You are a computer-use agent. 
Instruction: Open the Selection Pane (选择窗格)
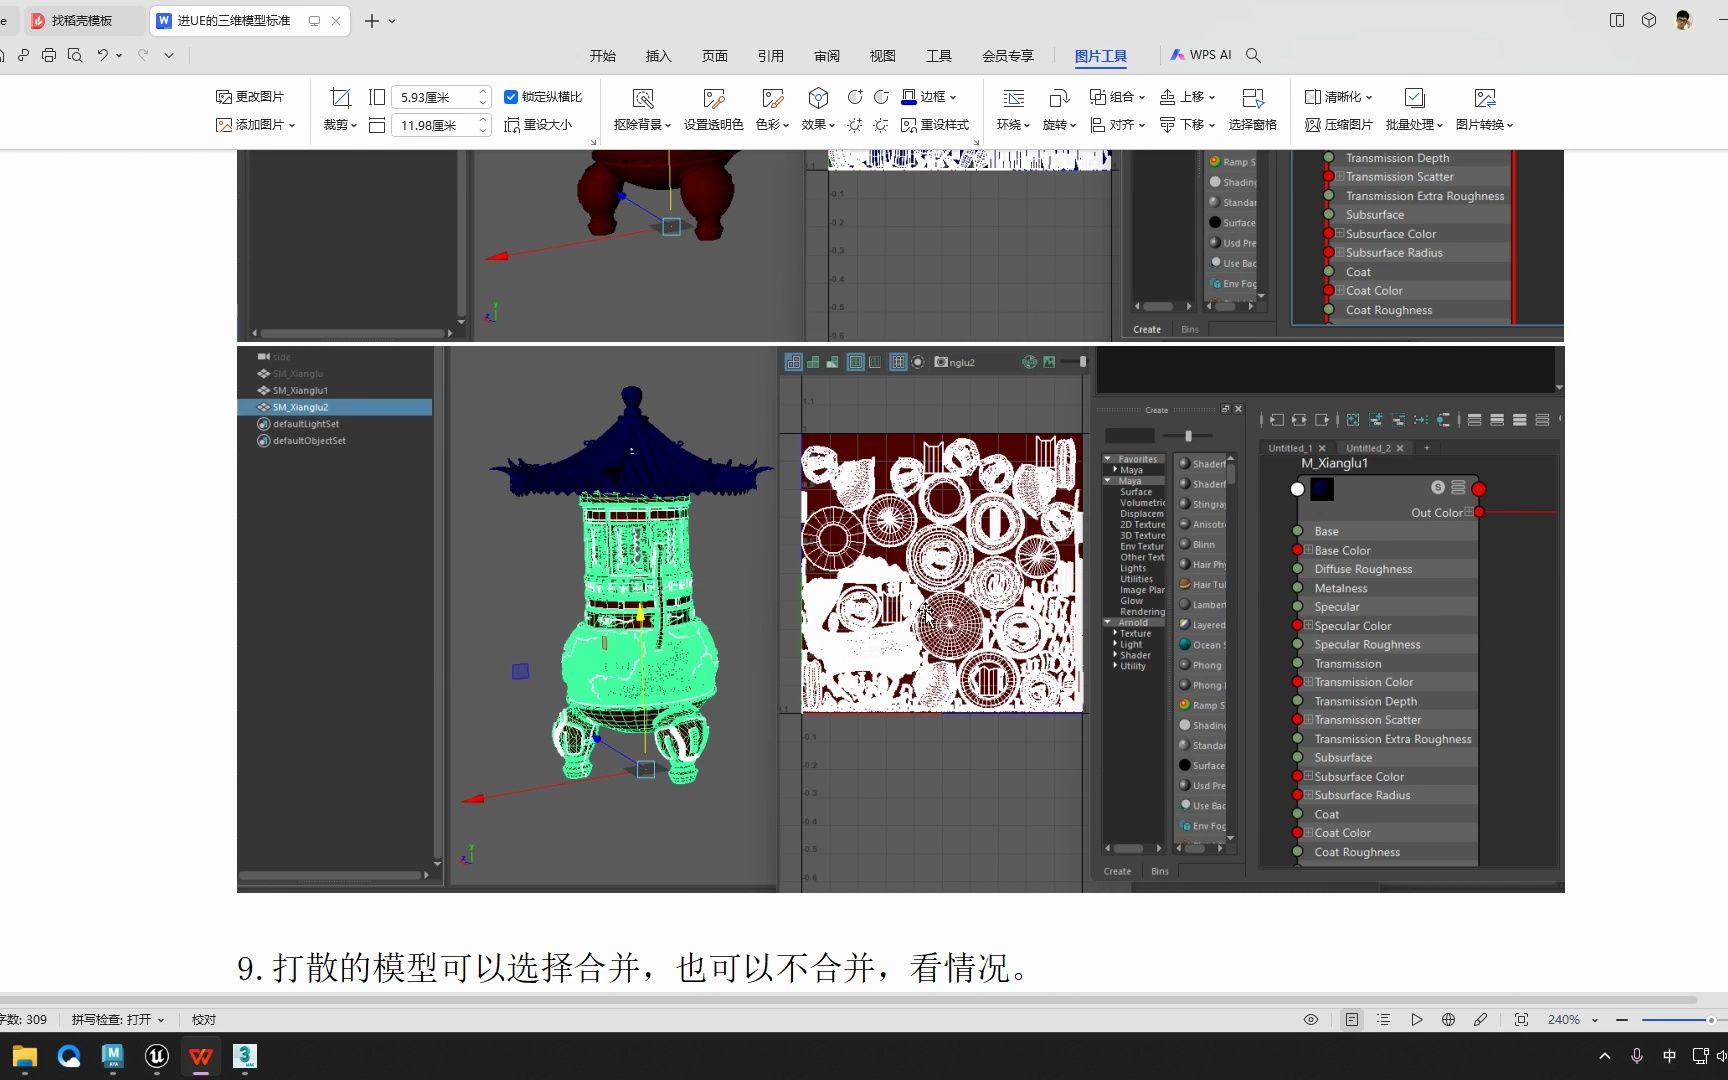pyautogui.click(x=1252, y=109)
